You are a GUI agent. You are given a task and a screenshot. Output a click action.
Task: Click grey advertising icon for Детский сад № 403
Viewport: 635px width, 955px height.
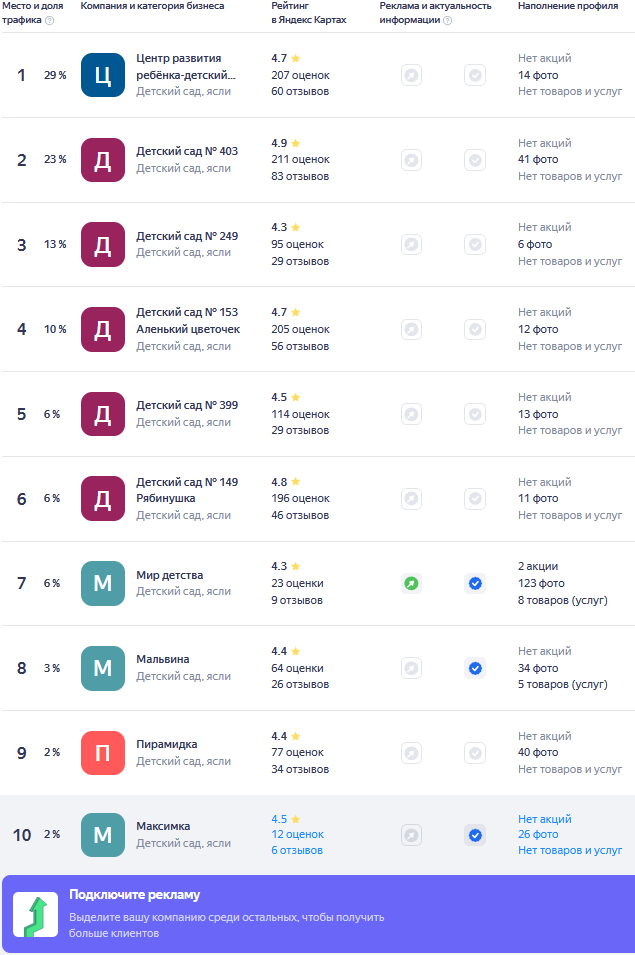[411, 160]
